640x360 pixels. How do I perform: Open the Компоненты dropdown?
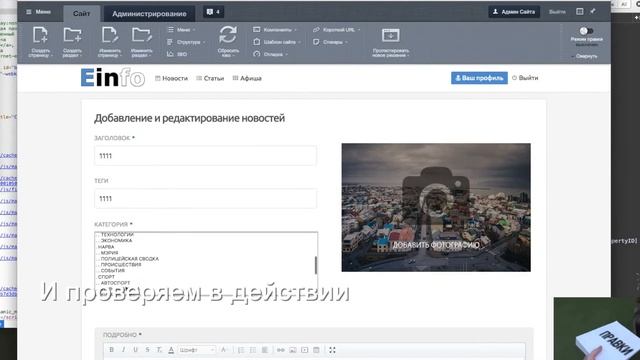(275, 30)
